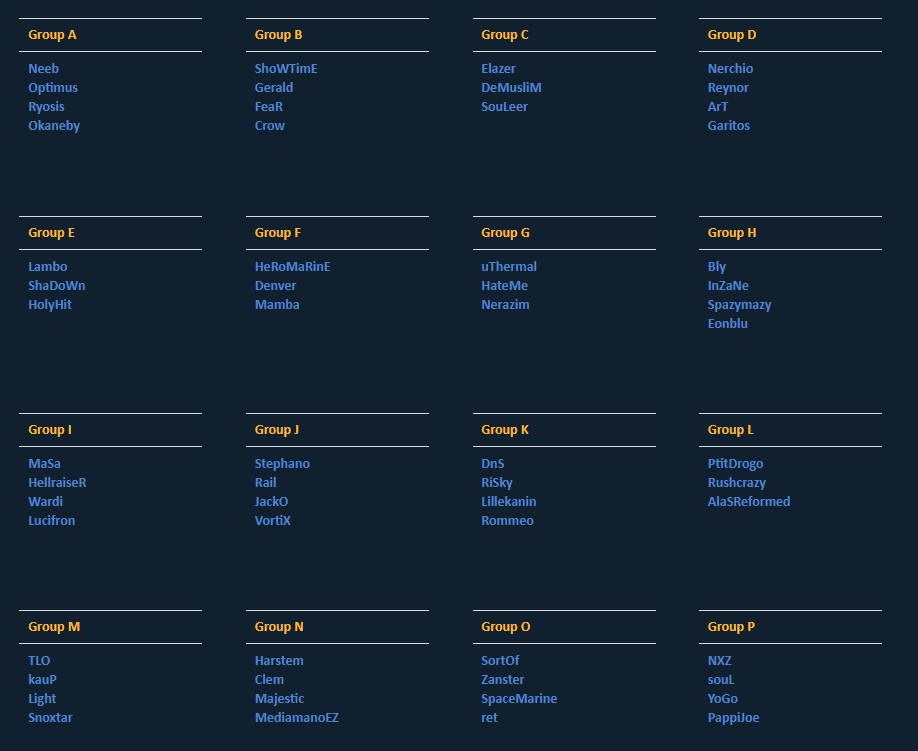Image resolution: width=918 pixels, height=751 pixels.
Task: Click Spazymazy in Group H
Action: coord(739,305)
